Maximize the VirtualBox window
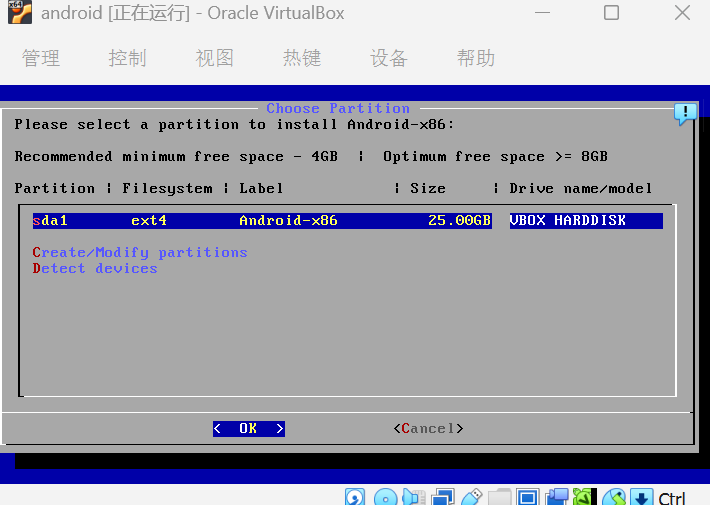710x505 pixels. coord(611,13)
